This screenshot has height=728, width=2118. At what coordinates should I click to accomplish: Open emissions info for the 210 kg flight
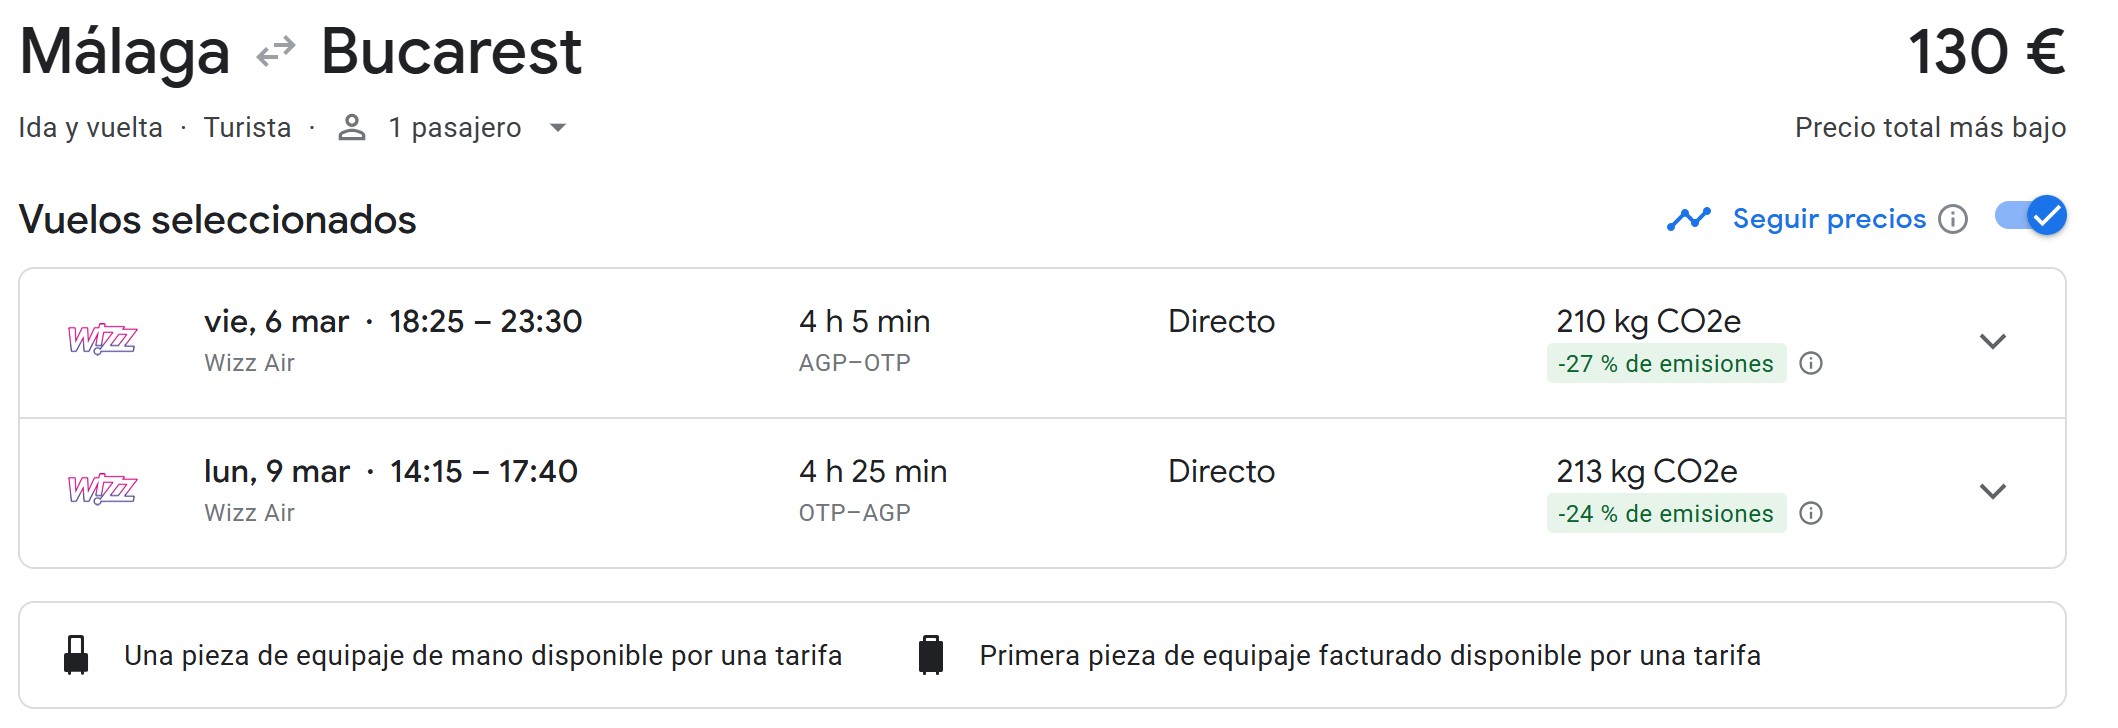point(1810,363)
